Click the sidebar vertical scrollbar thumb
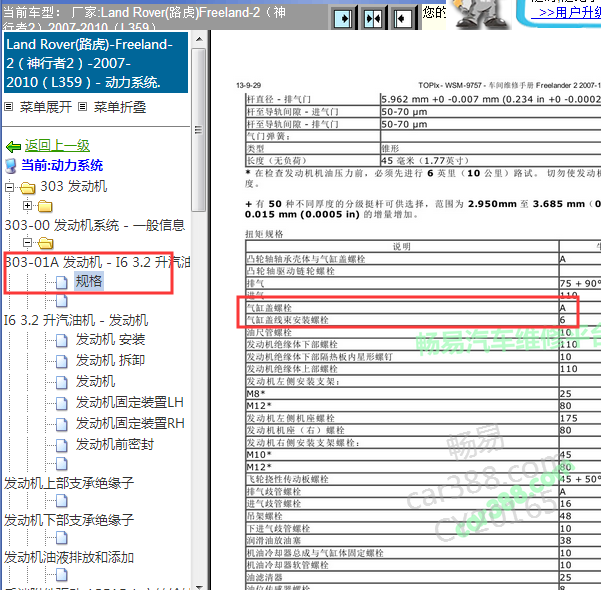The height and width of the screenshot is (590, 601). [199, 130]
